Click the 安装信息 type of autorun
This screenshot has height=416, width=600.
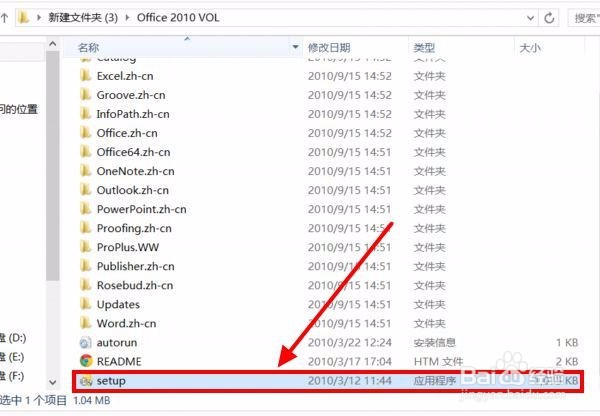(435, 343)
